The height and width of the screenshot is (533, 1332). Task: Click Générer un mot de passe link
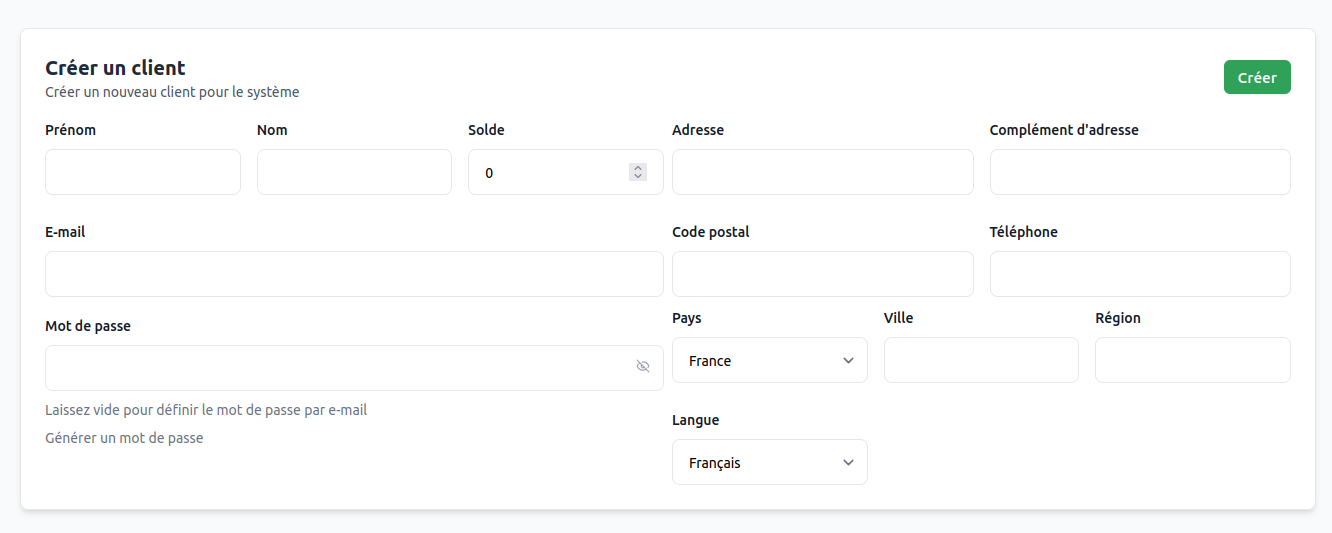click(x=124, y=438)
